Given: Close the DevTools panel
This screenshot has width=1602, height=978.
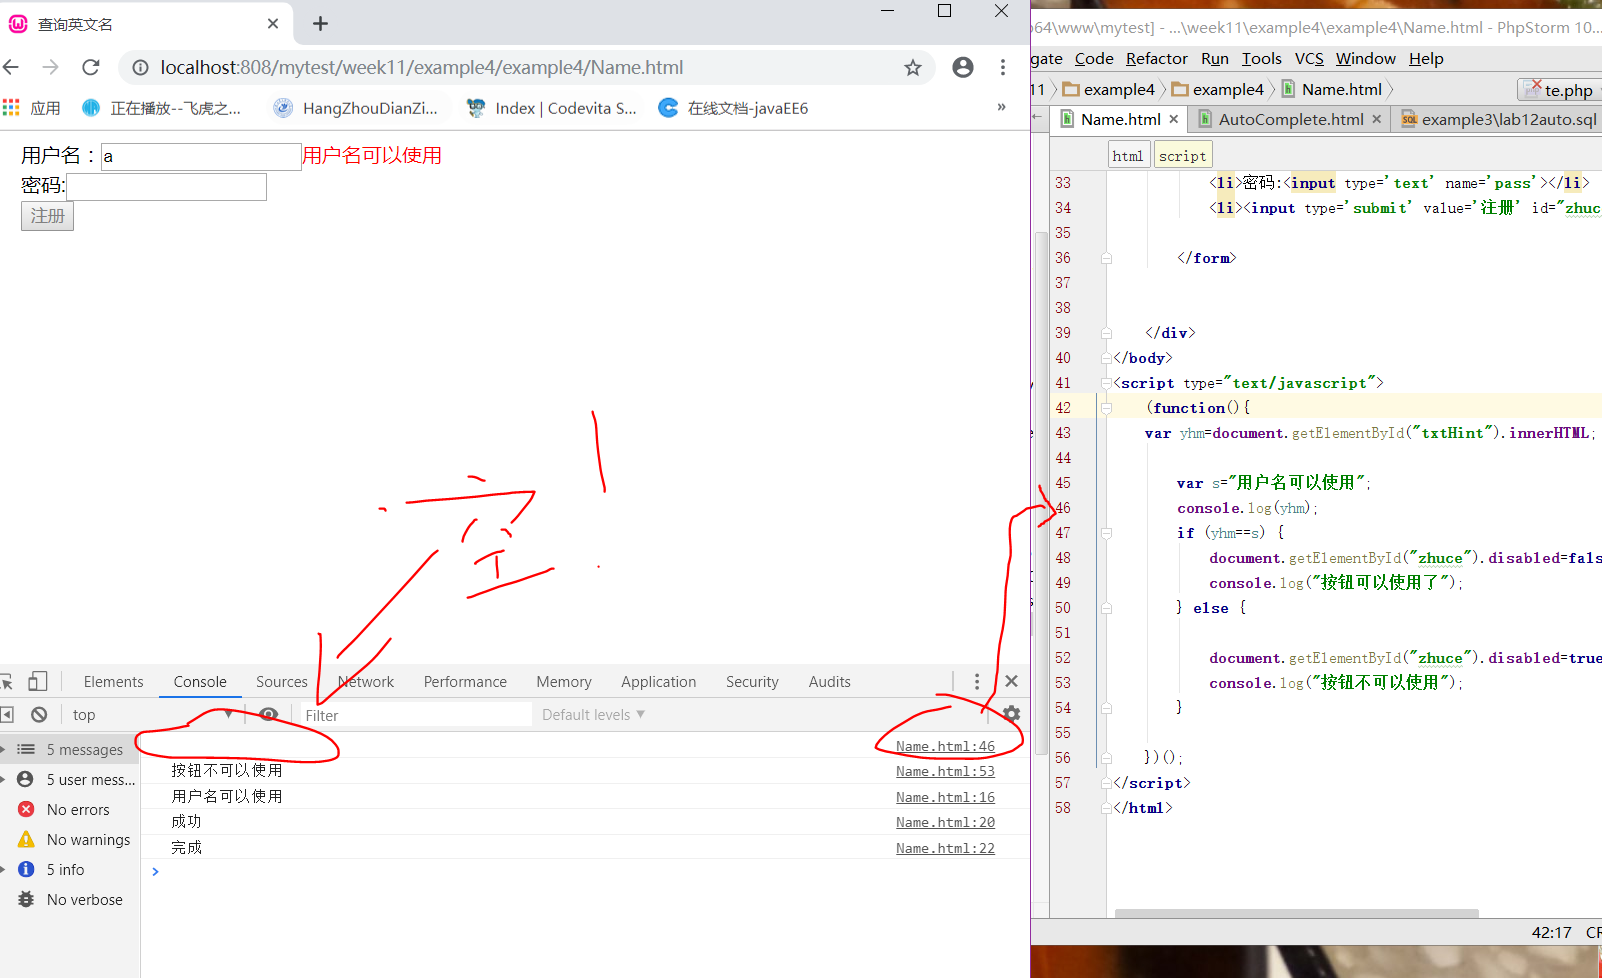Looking at the screenshot, I should tap(1011, 681).
